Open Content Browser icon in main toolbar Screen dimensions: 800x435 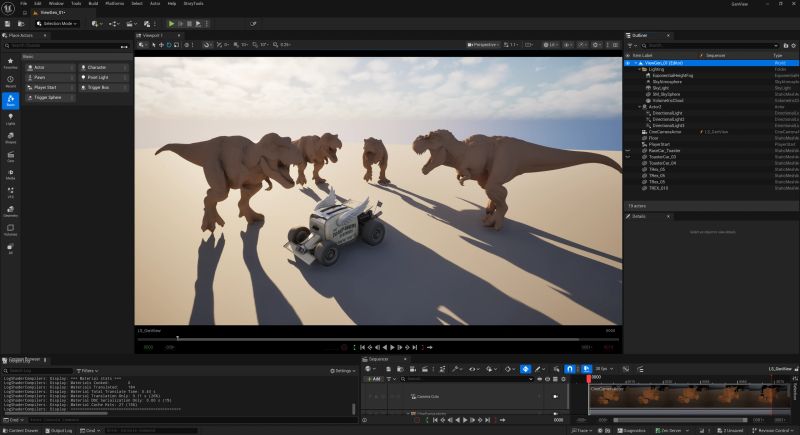[21, 23]
